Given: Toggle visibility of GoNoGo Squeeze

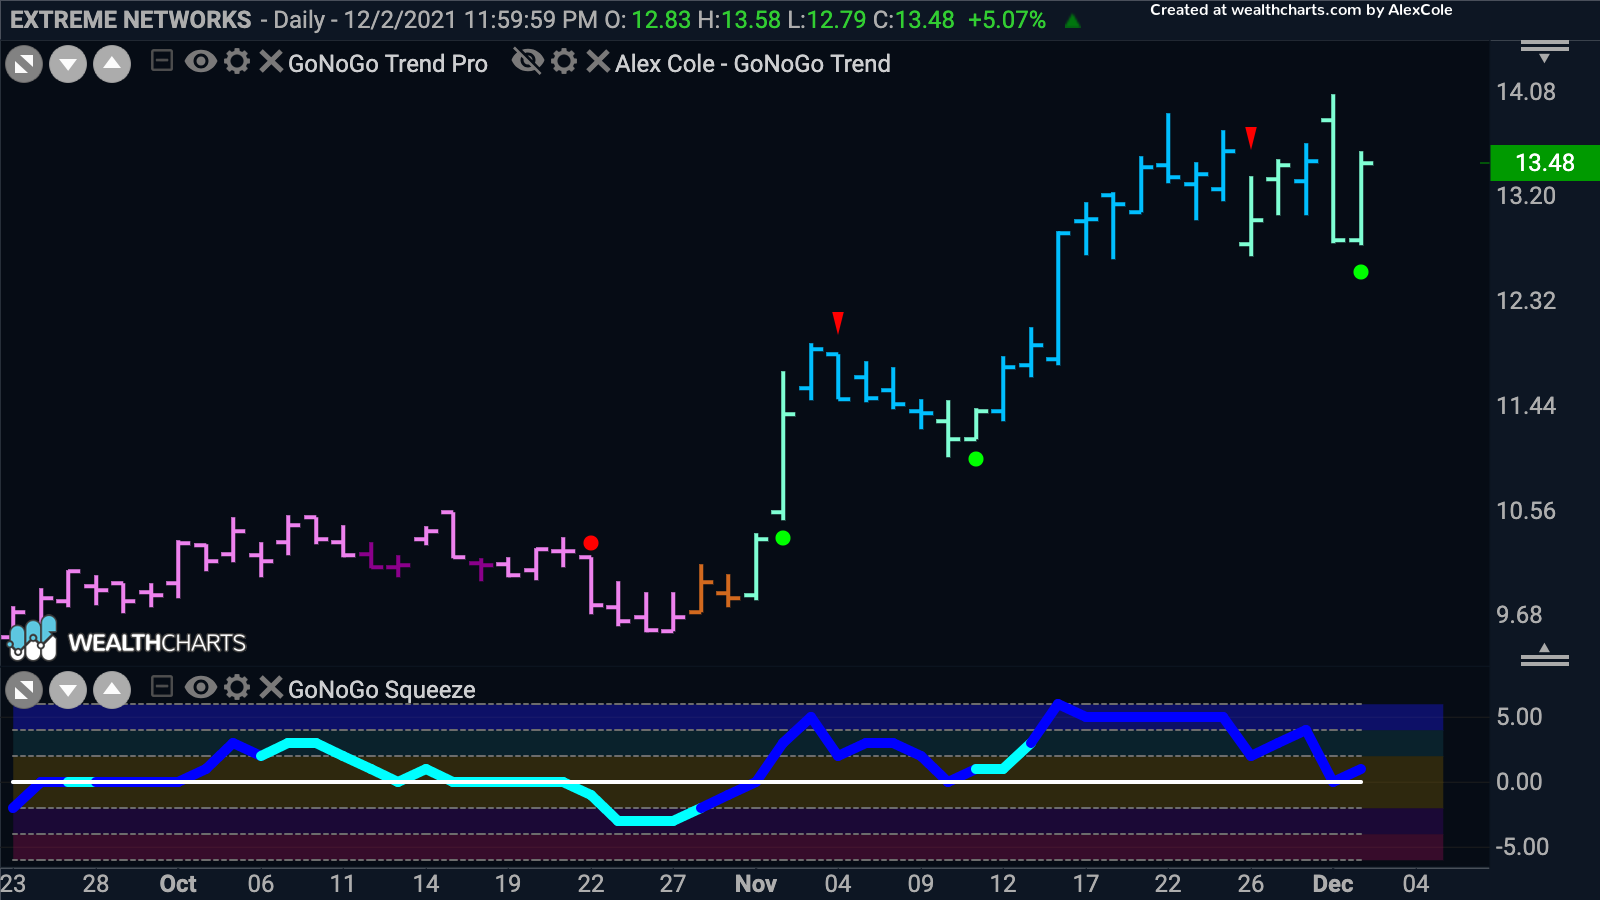Looking at the screenshot, I should [x=201, y=687].
